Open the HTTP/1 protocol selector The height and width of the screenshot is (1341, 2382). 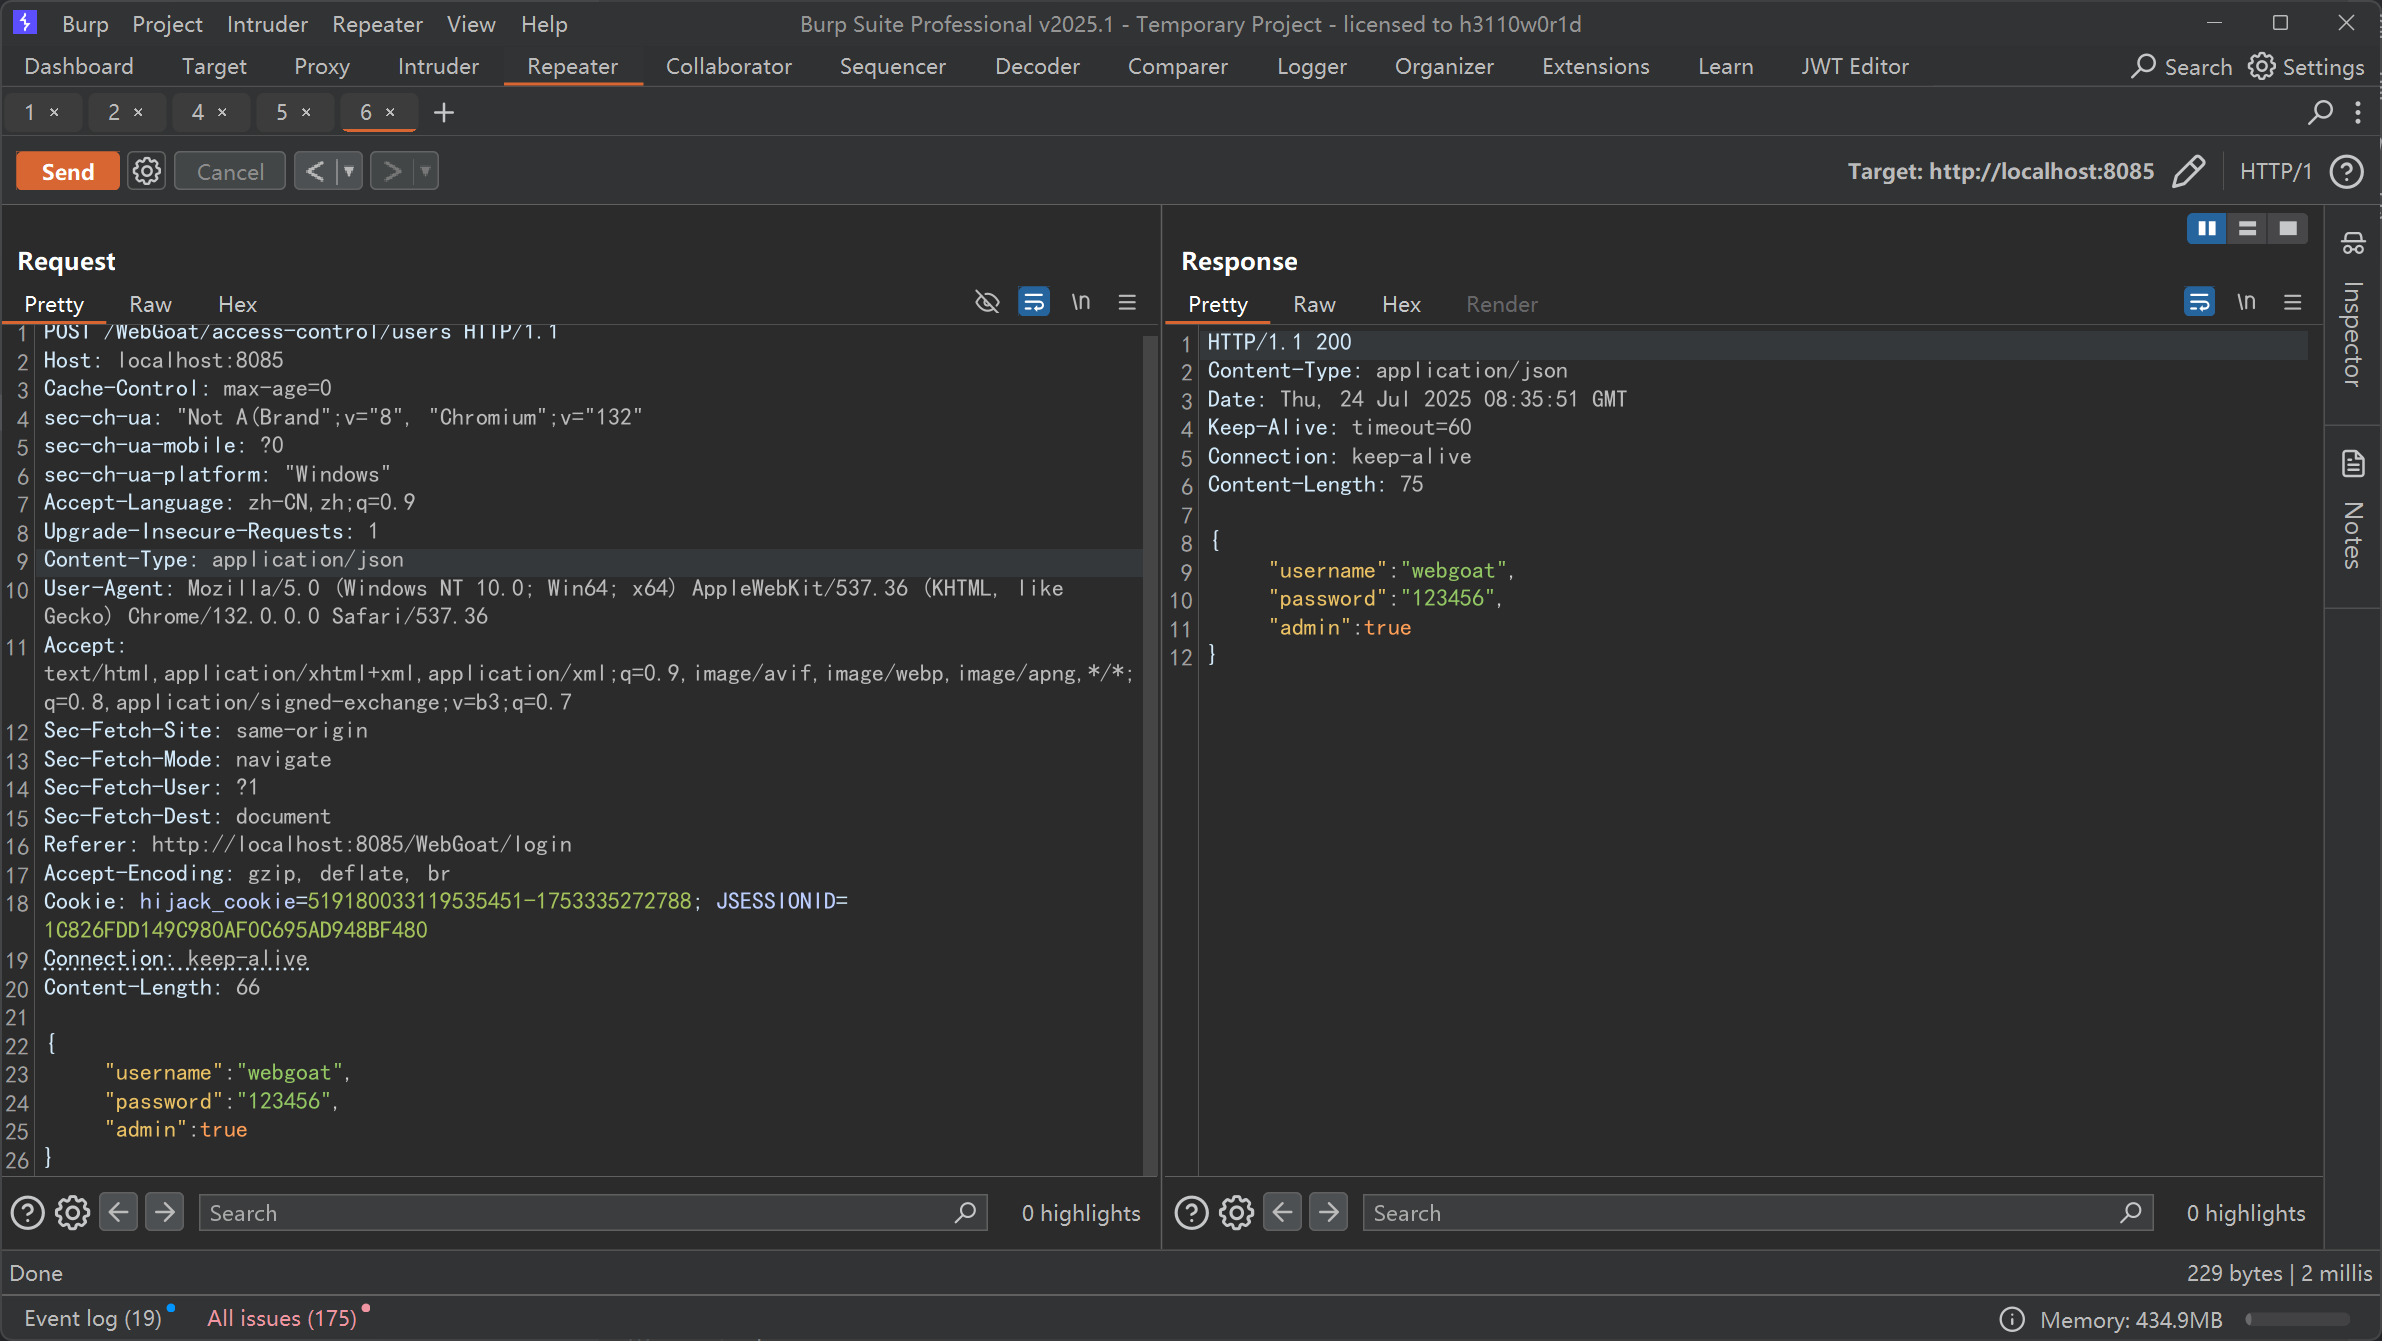pyautogui.click(x=2275, y=171)
